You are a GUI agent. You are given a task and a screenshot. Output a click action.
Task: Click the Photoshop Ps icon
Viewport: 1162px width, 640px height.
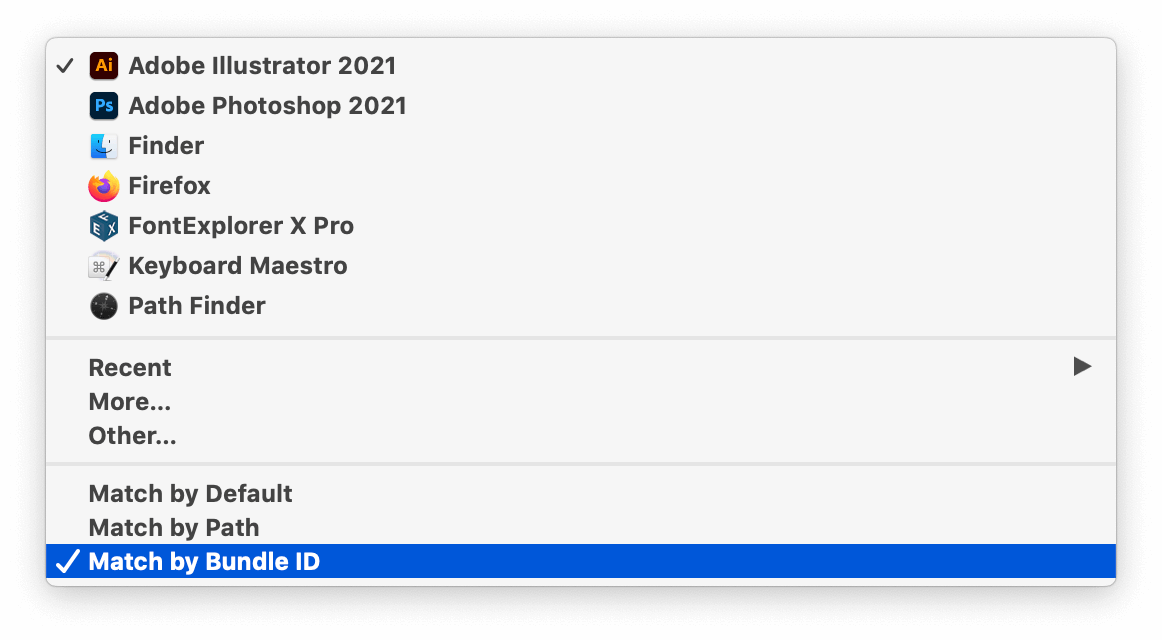[x=104, y=106]
